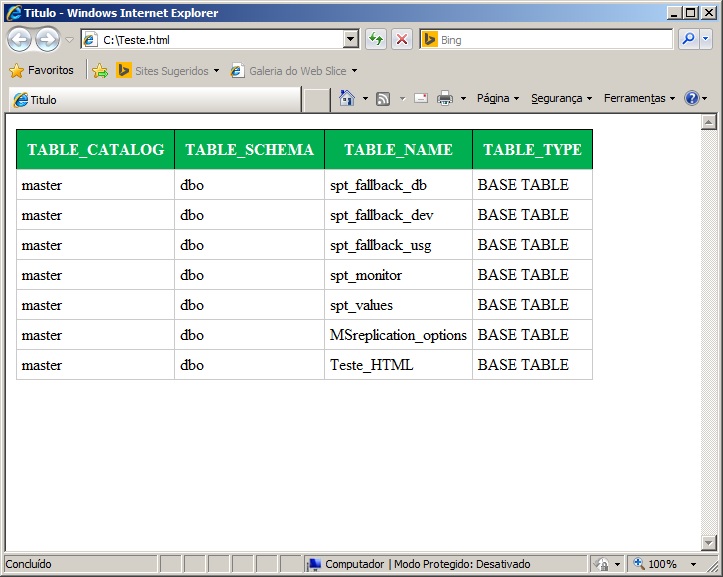Click the magnifier Search button
723x577 pixels.
coord(688,40)
